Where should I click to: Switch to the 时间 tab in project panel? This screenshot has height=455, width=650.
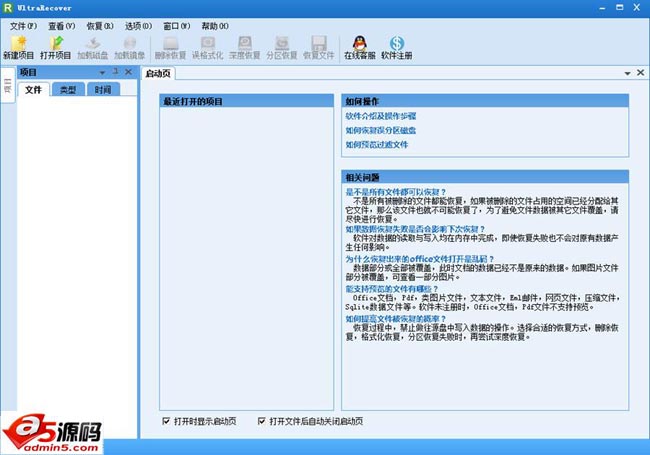(103, 90)
